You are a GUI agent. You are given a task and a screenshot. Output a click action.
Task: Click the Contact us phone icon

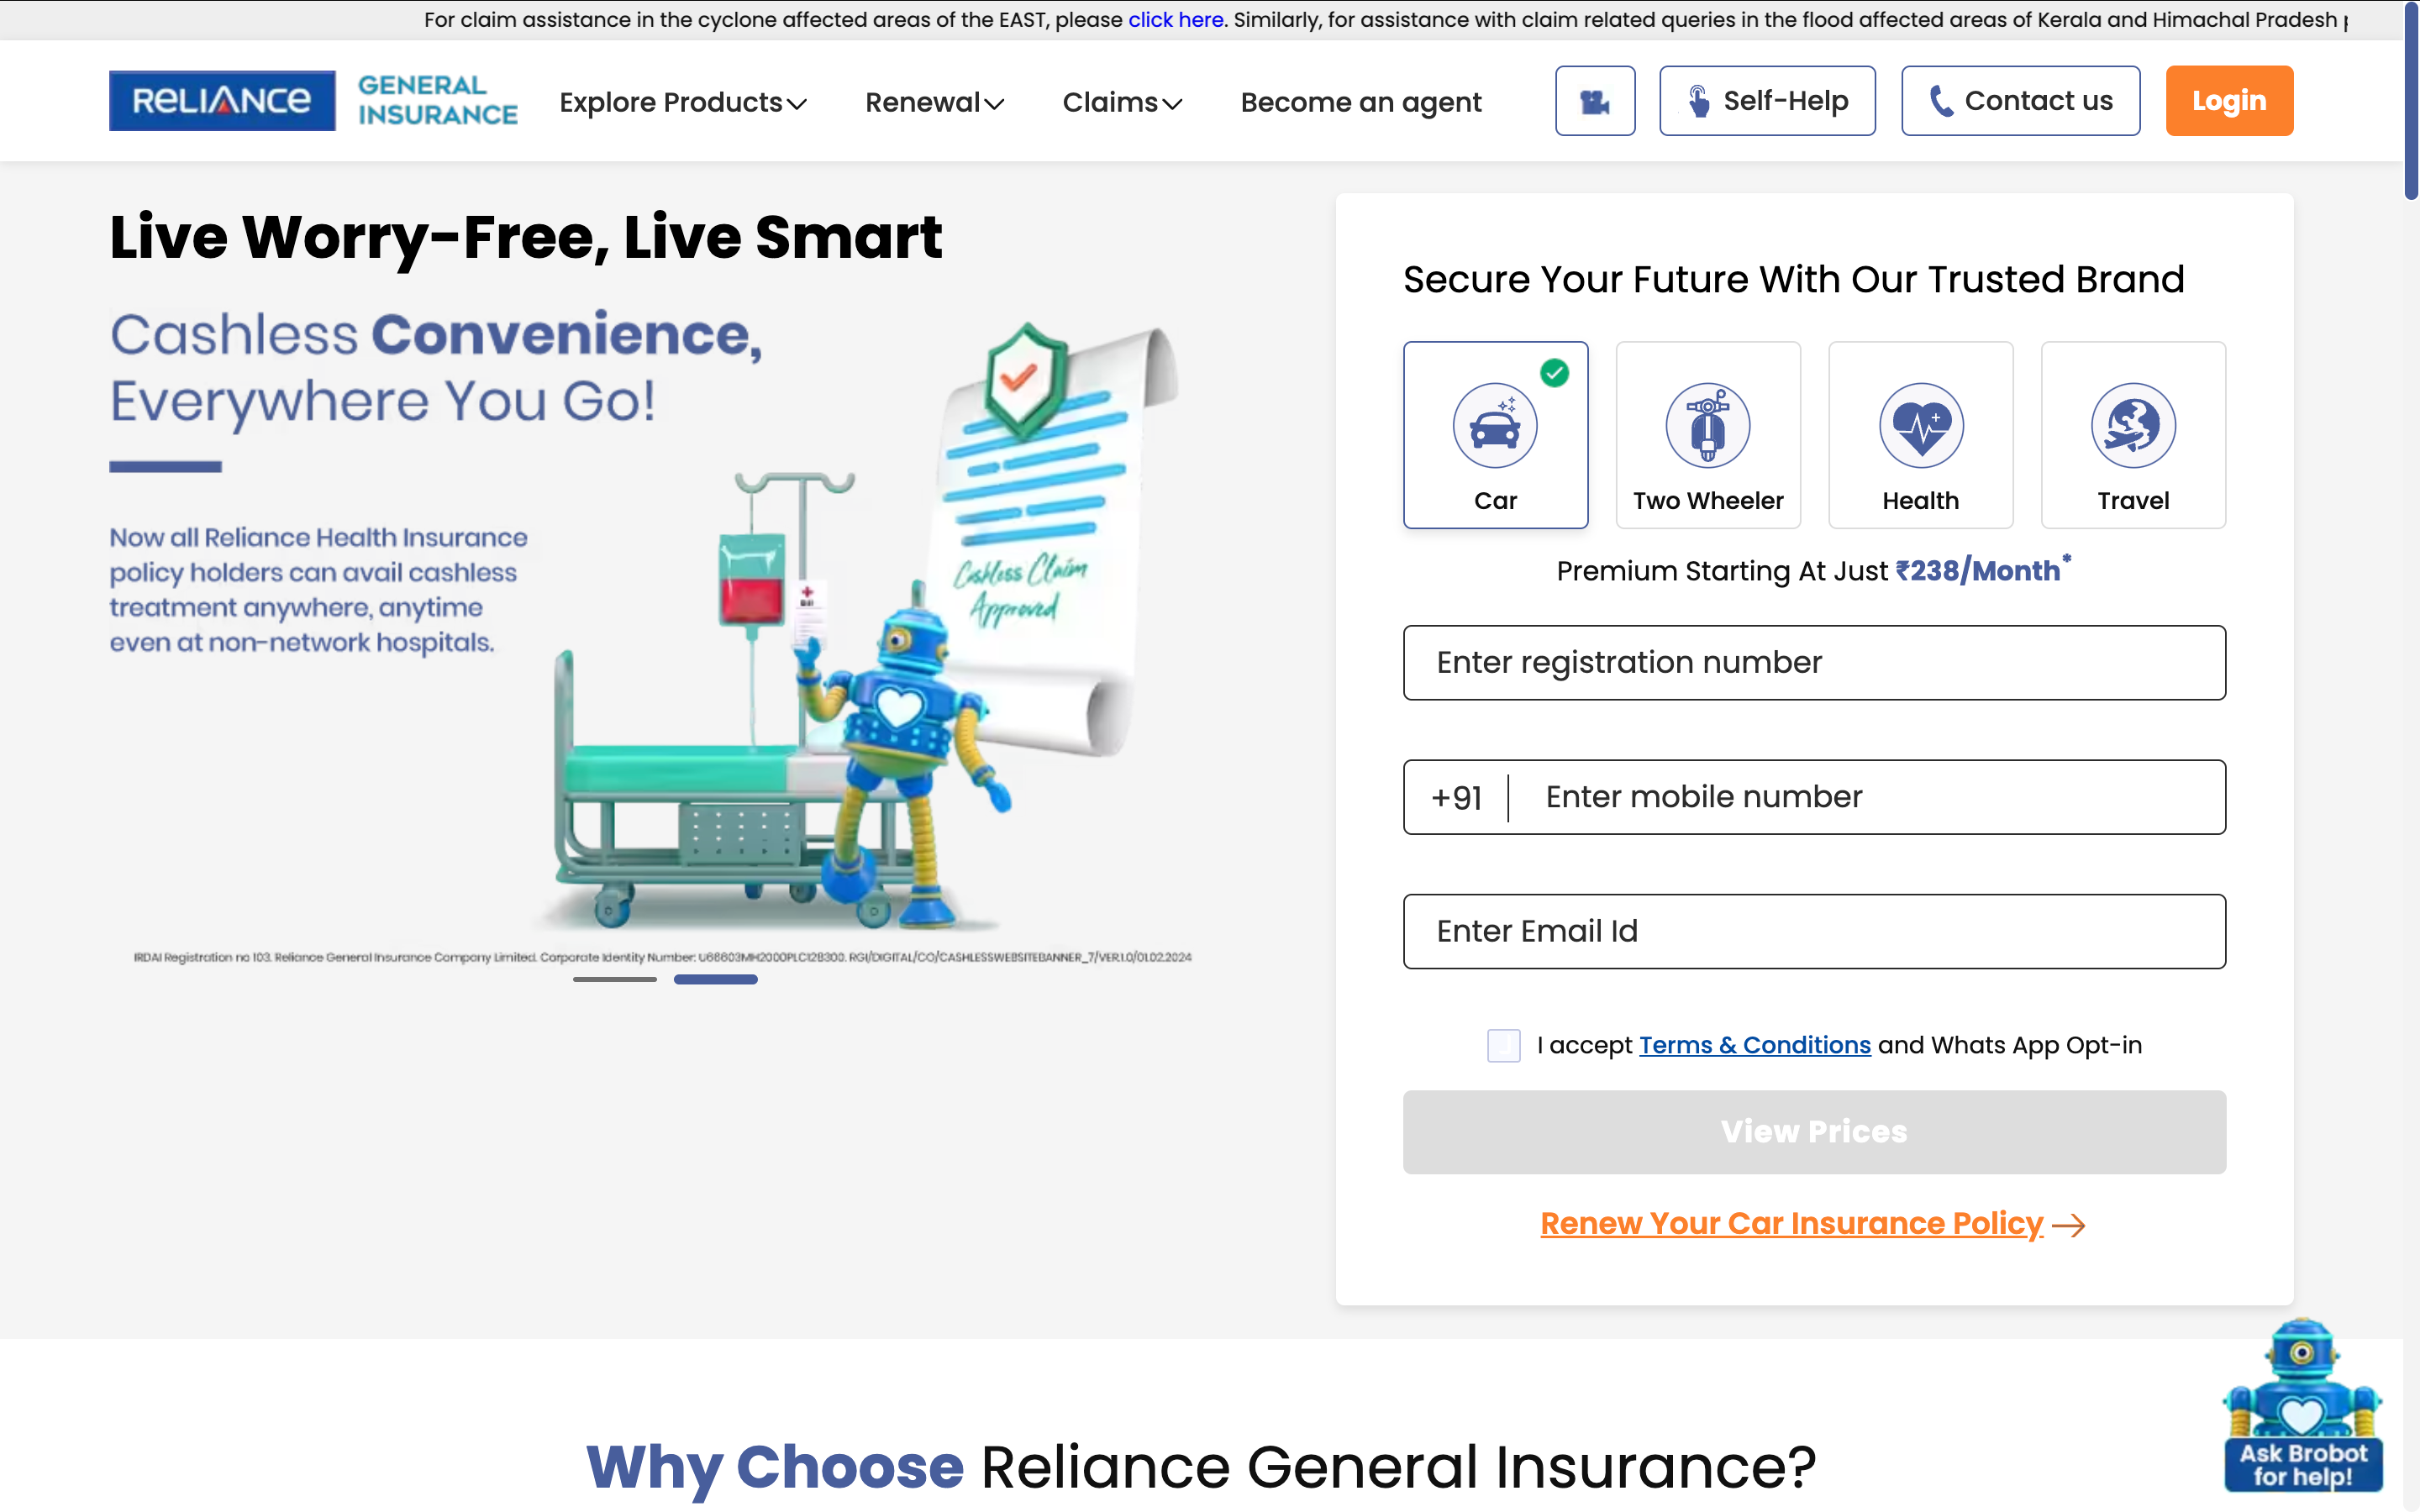click(x=1941, y=99)
